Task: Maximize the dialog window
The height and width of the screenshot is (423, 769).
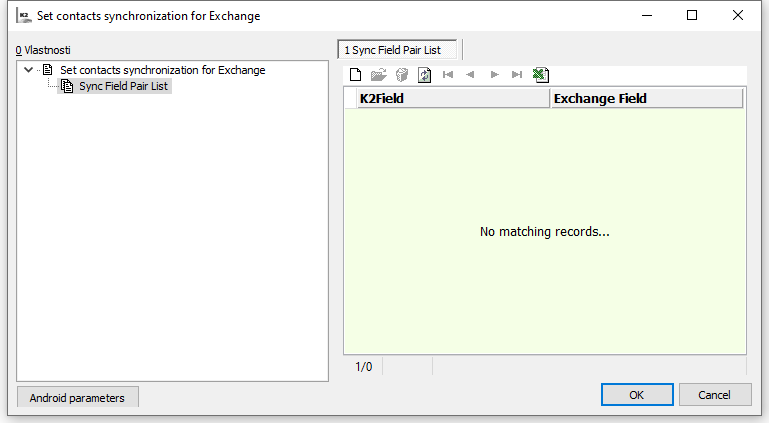Action: 692,16
